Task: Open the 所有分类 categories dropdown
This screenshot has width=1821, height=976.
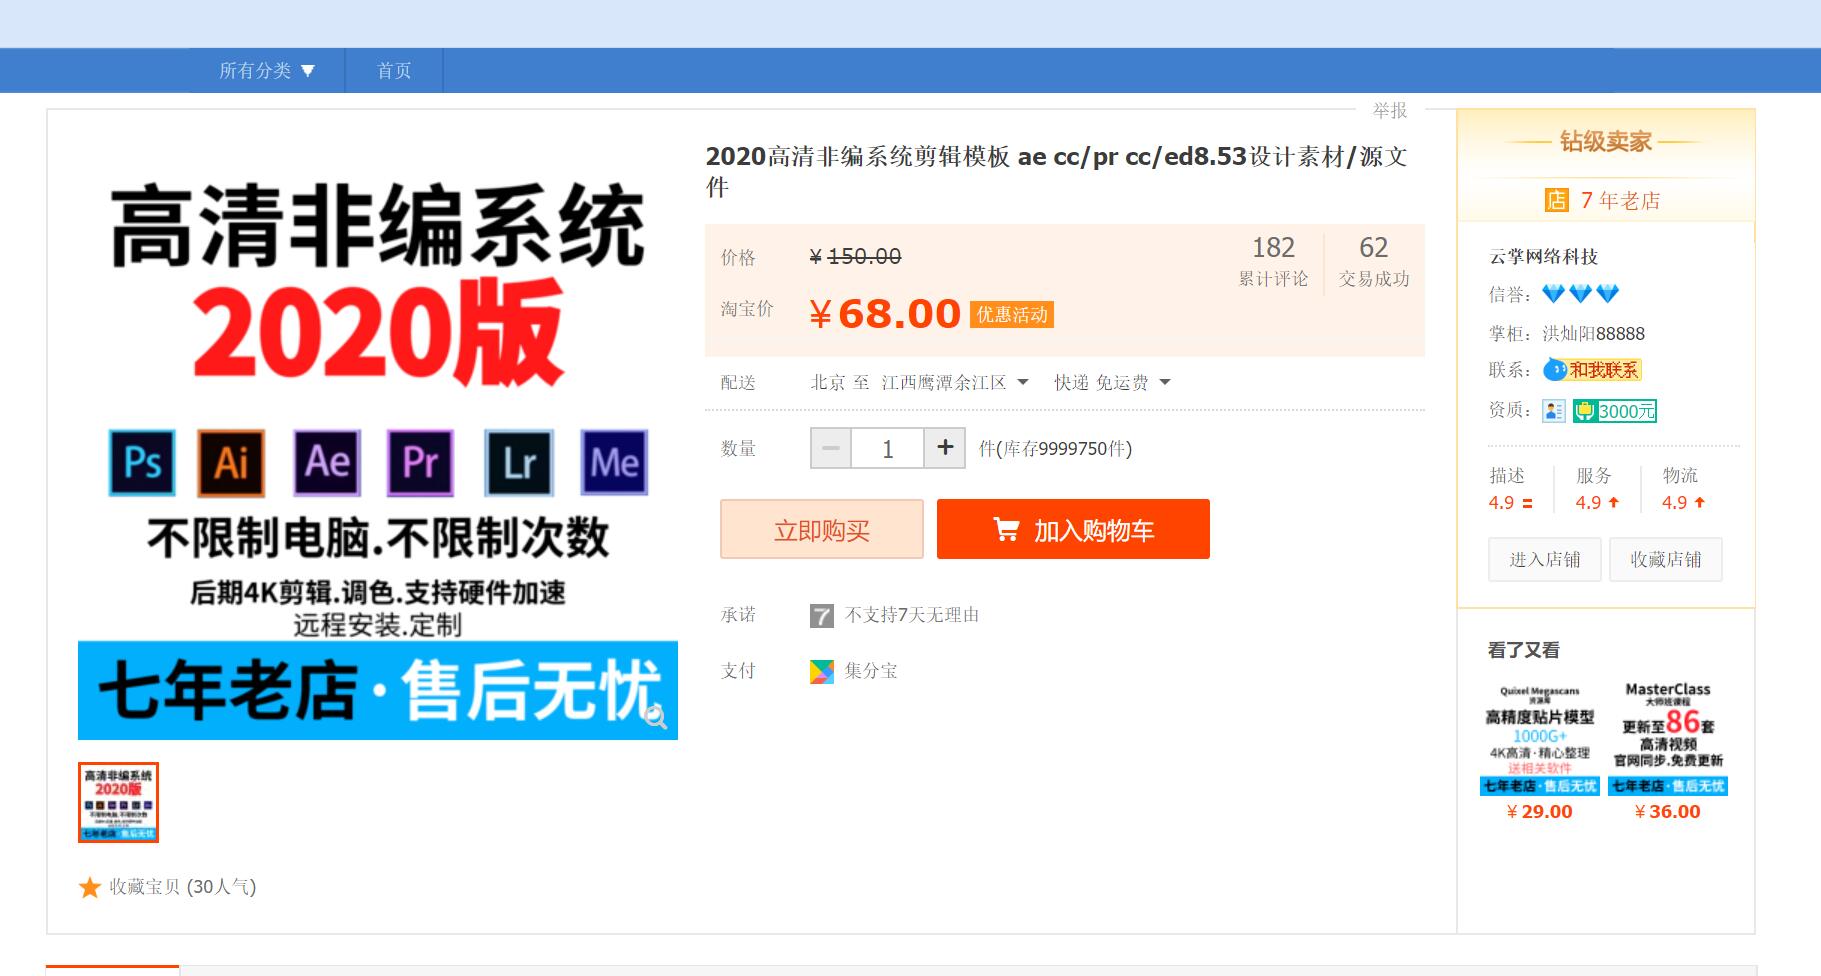Action: pos(267,70)
